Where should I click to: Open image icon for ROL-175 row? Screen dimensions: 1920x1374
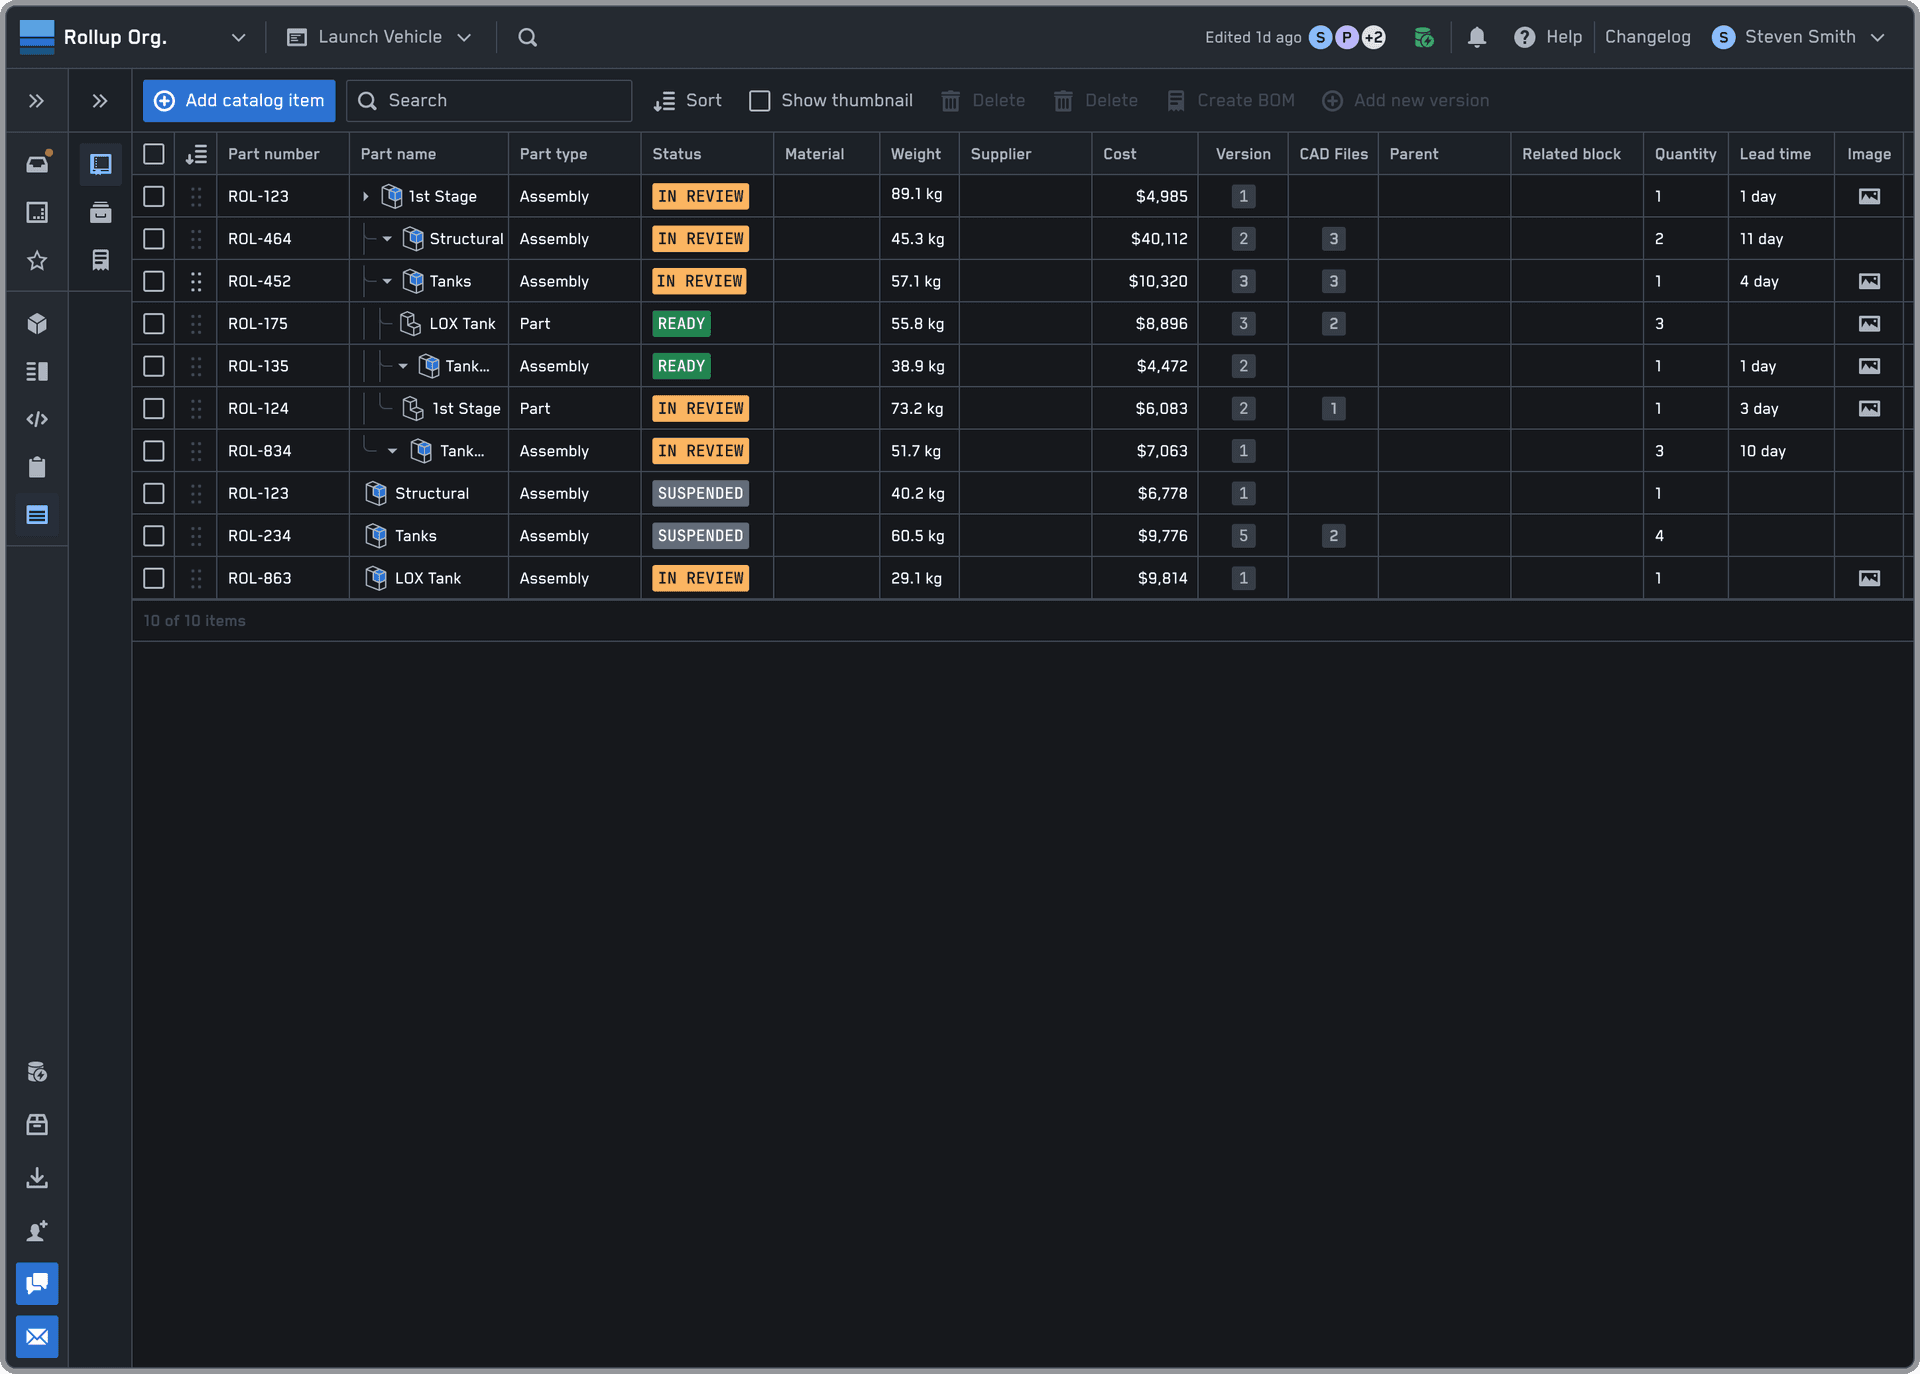1869,324
